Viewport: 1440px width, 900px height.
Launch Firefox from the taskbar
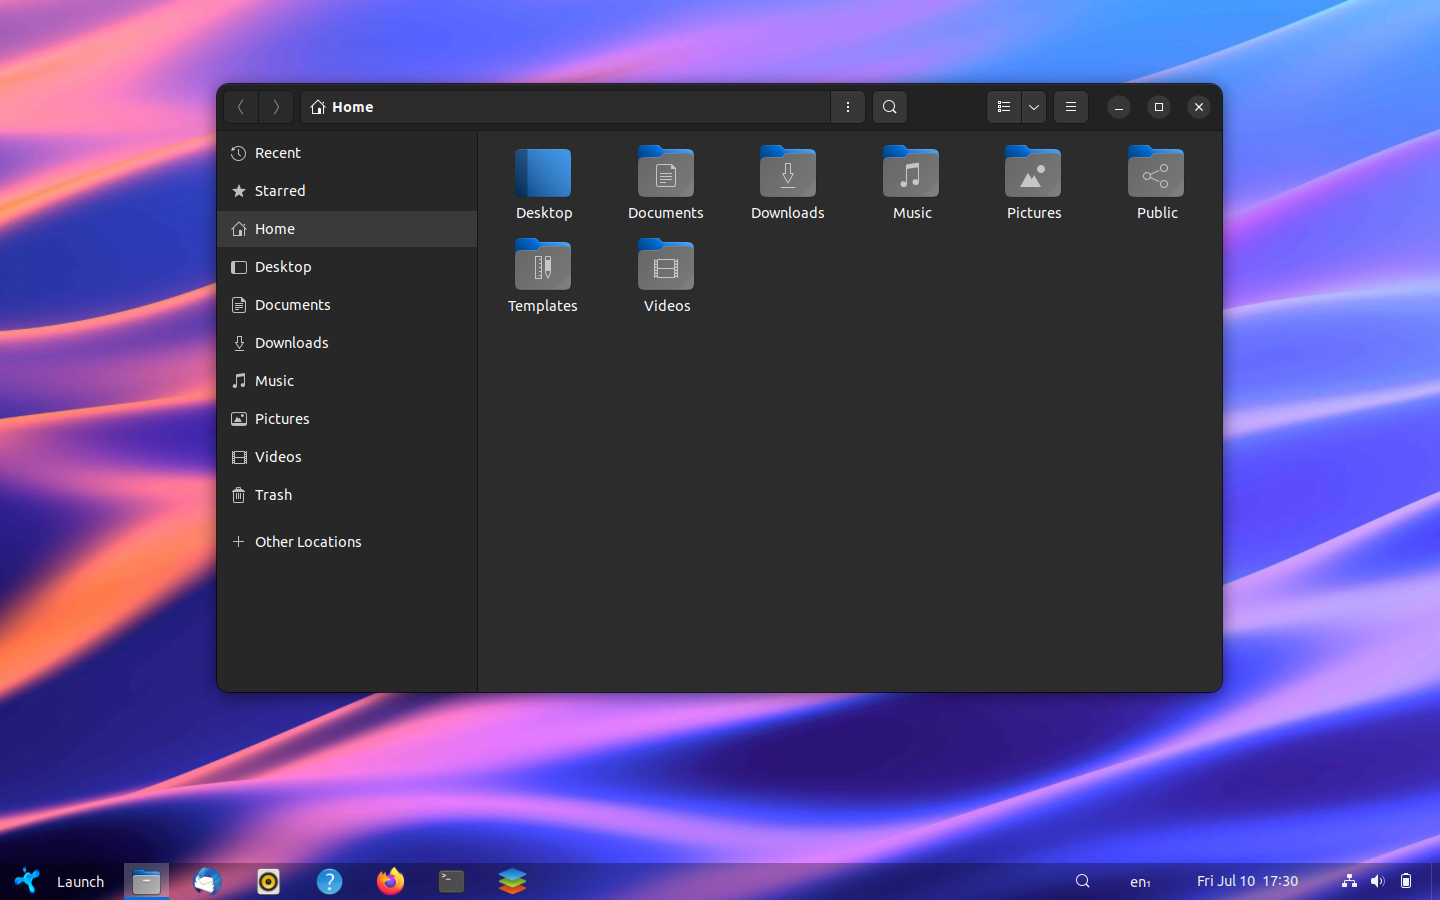point(390,881)
